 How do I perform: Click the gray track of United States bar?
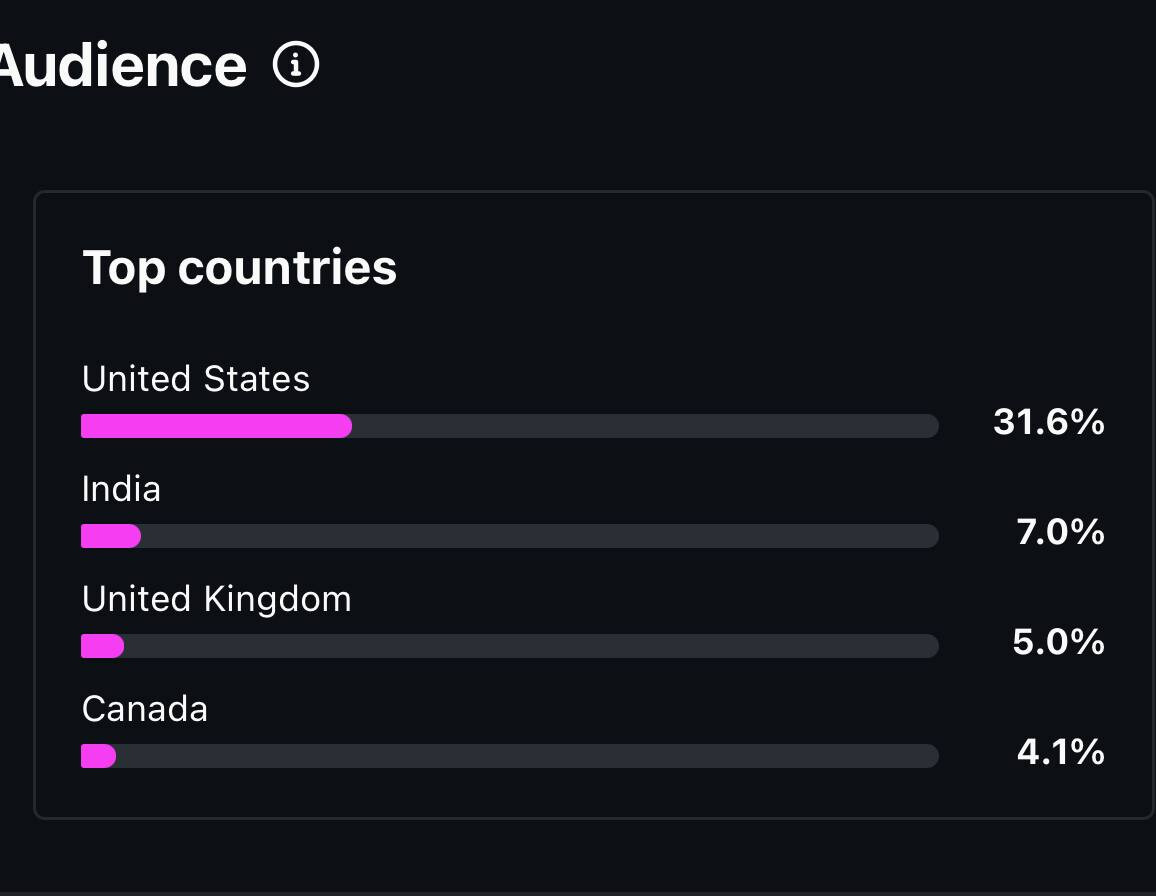pyautogui.click(x=645, y=426)
